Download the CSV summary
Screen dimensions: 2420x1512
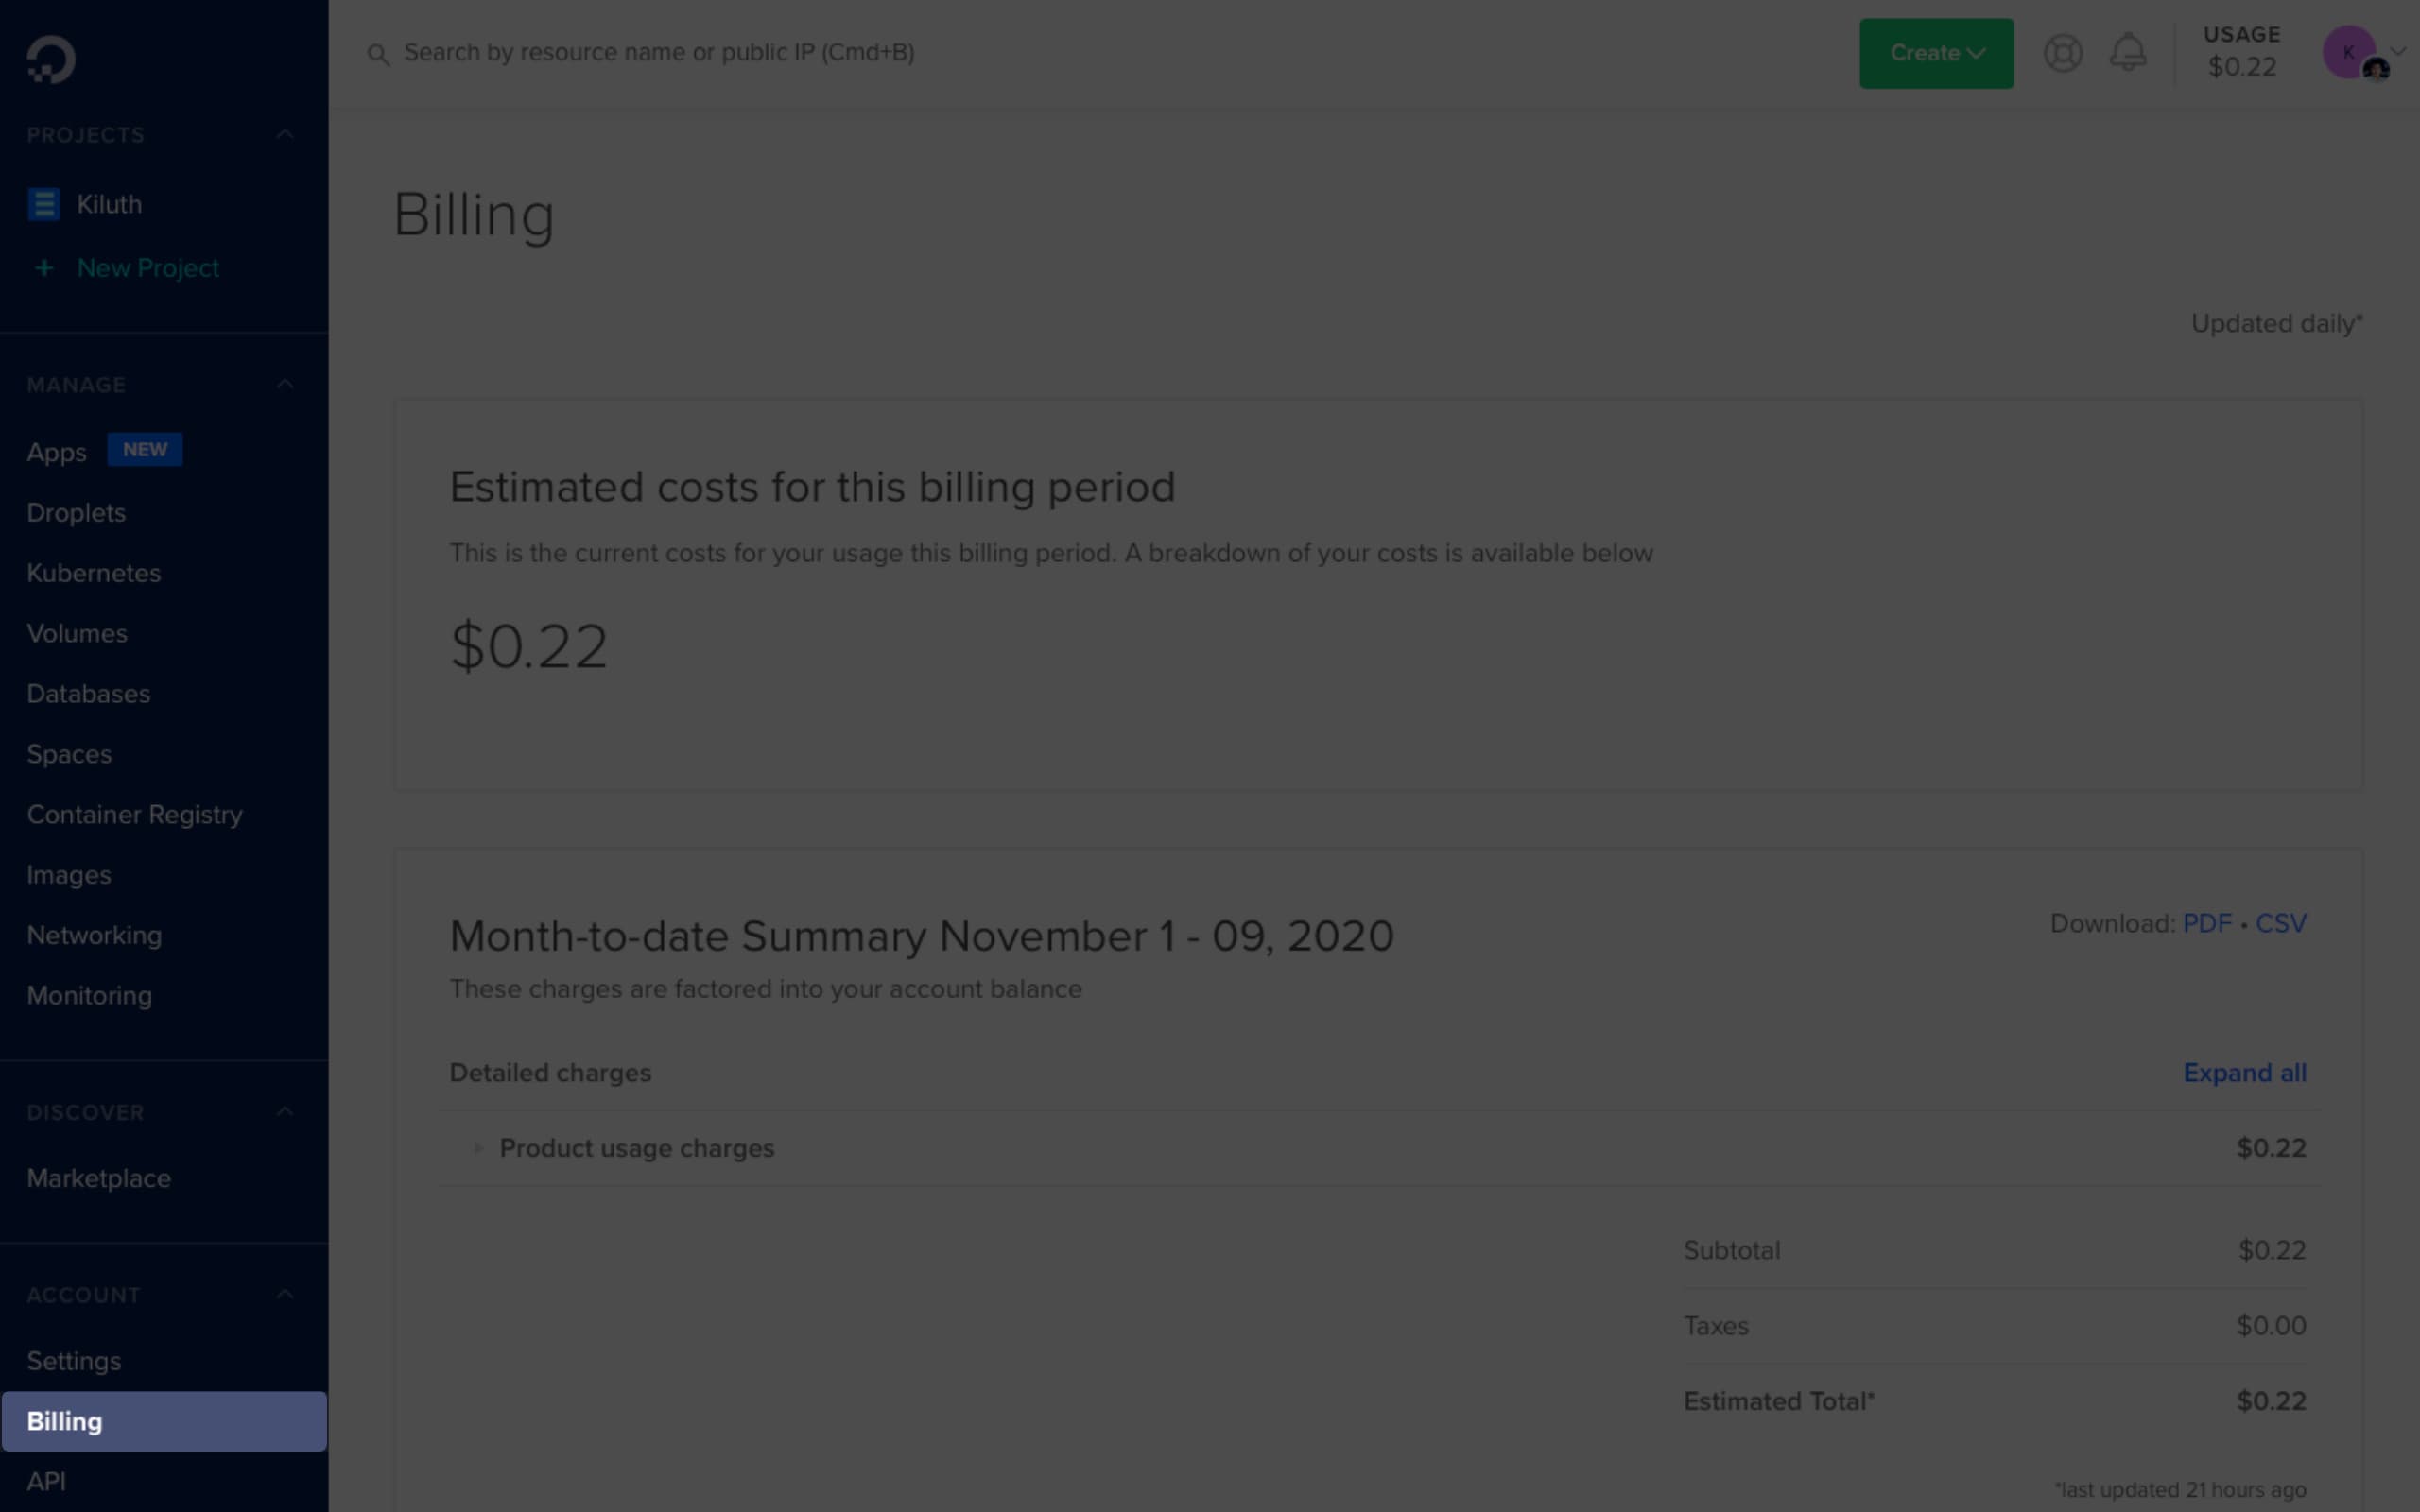[2280, 923]
